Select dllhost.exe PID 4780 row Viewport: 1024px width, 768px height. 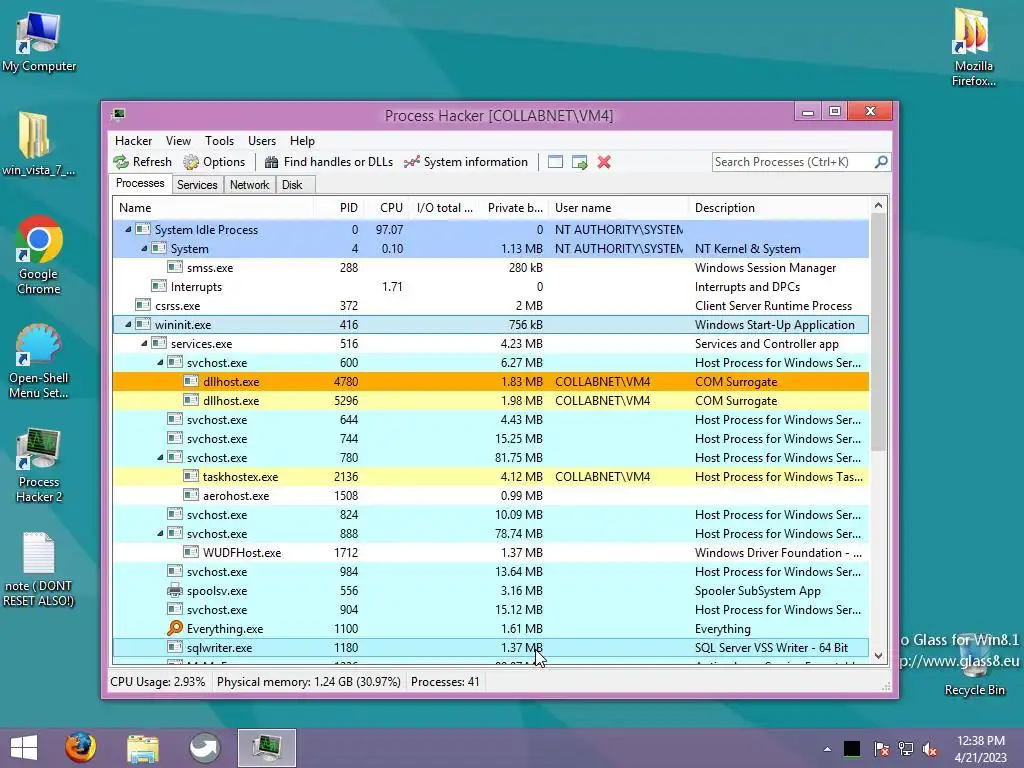490,381
